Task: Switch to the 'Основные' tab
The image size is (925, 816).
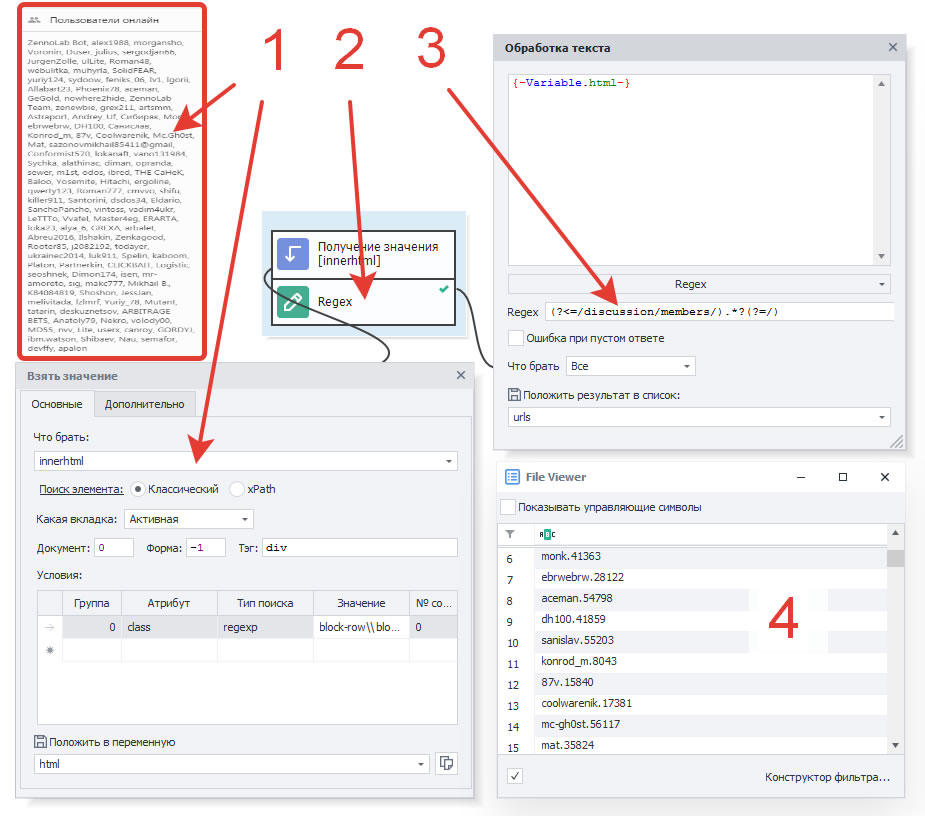Action: click(x=57, y=404)
